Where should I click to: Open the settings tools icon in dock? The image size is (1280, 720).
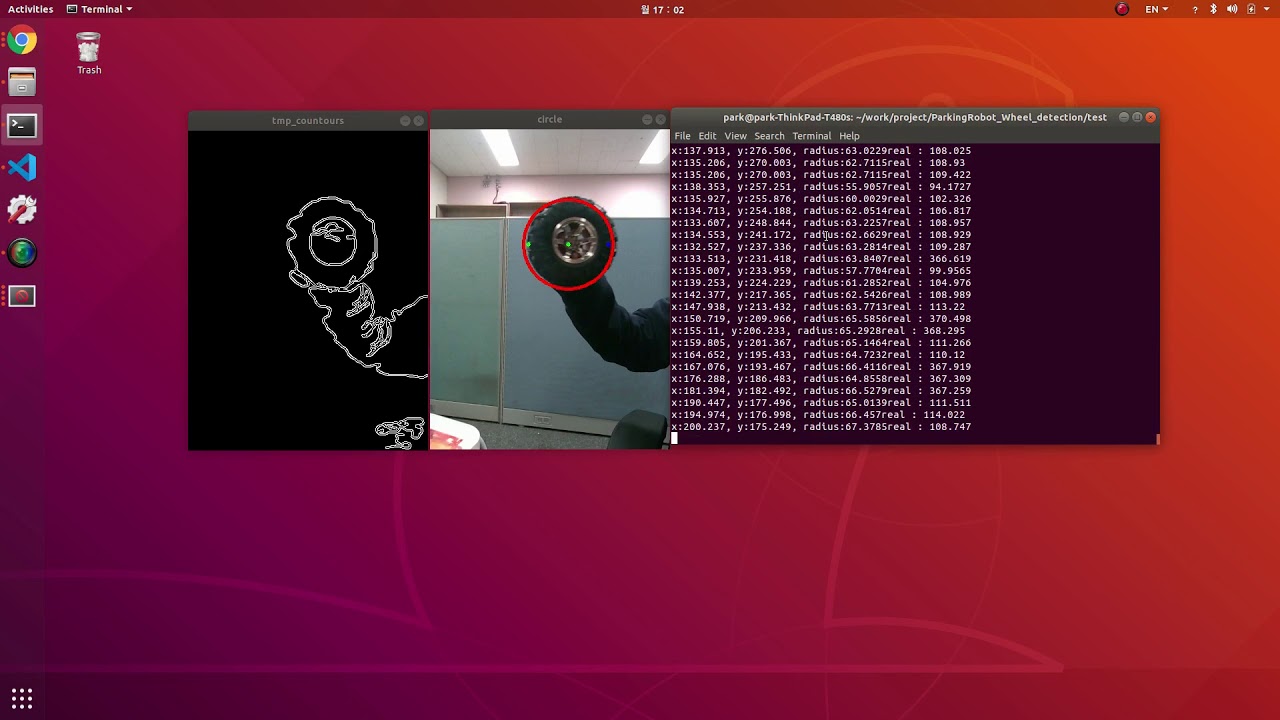22,209
